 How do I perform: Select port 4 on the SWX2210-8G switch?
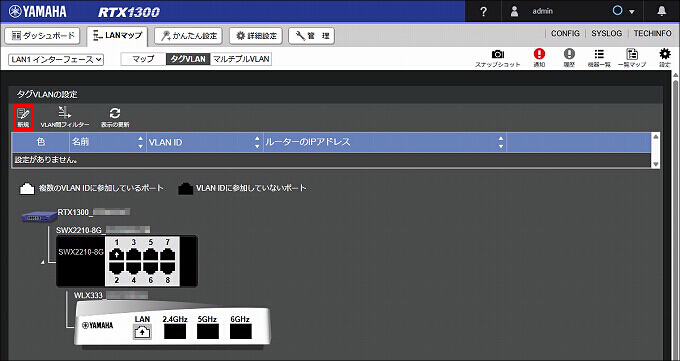point(134,268)
